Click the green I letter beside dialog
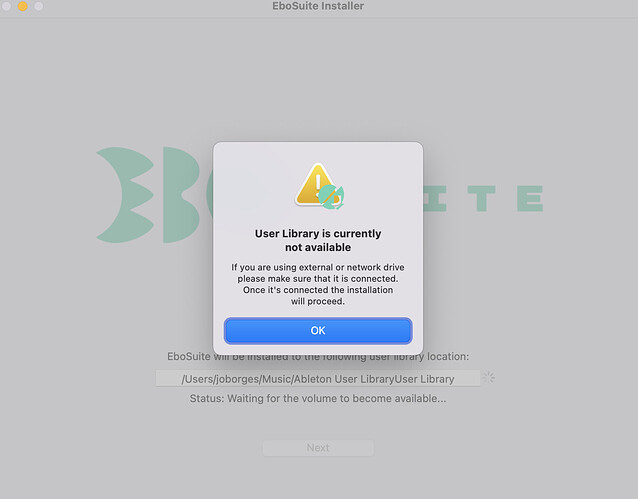The height and width of the screenshot is (499, 638). 435,198
